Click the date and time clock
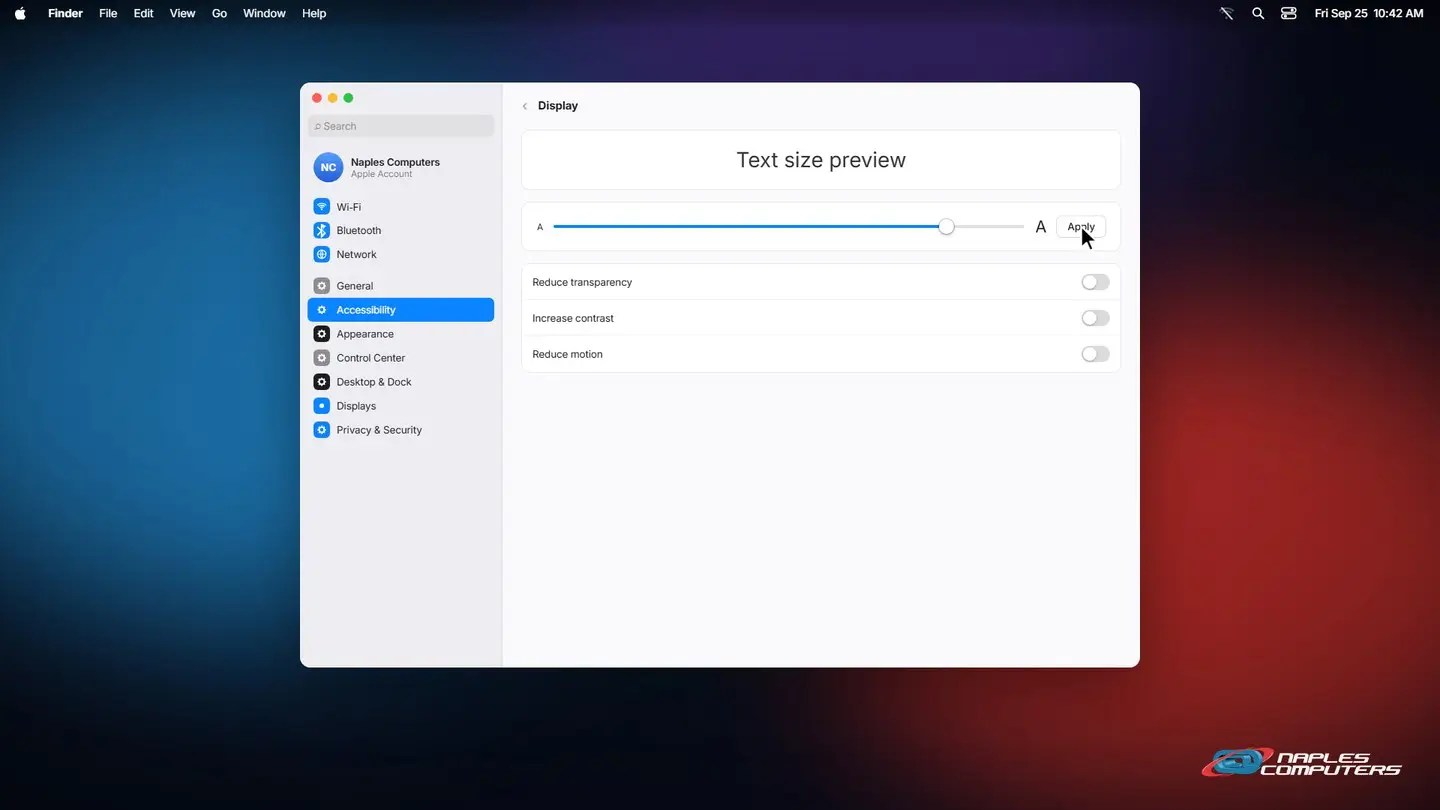Viewport: 1440px width, 810px height. (1369, 13)
